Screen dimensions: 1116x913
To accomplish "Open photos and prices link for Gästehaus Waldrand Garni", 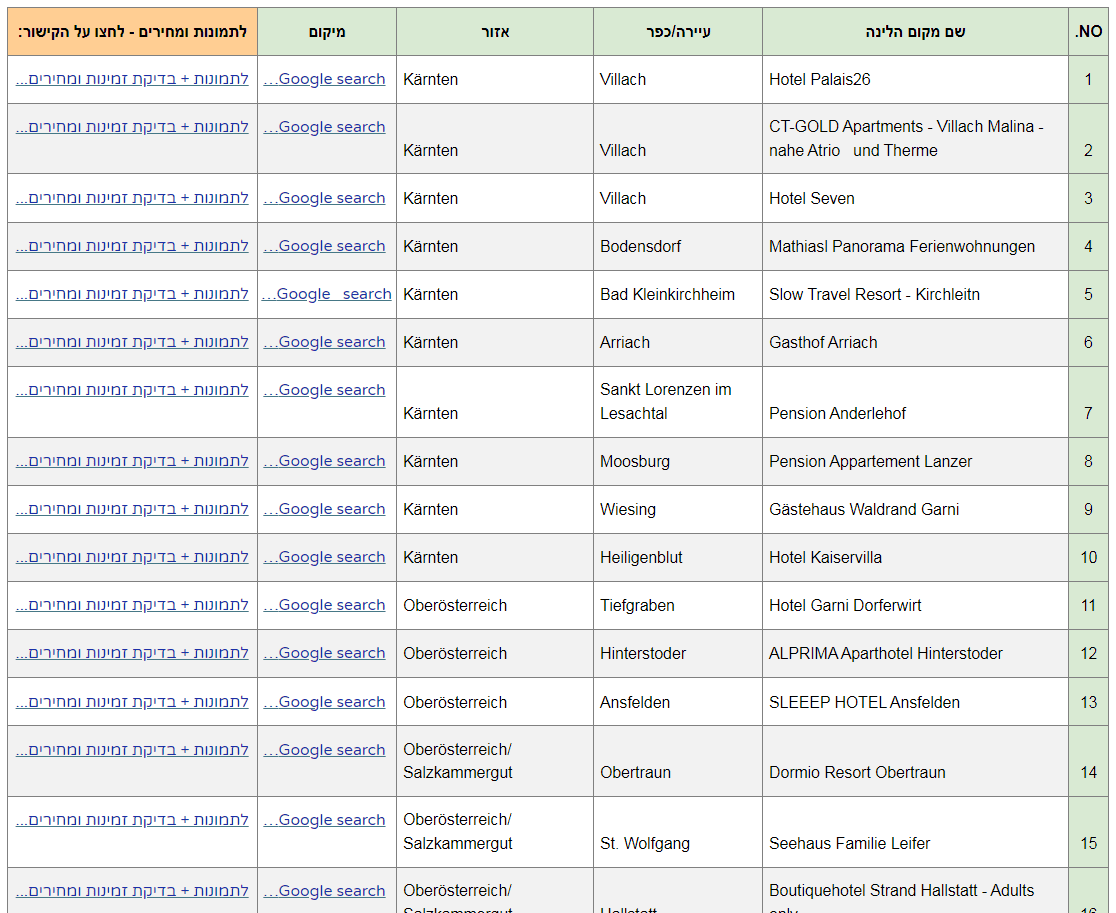I will 132,509.
